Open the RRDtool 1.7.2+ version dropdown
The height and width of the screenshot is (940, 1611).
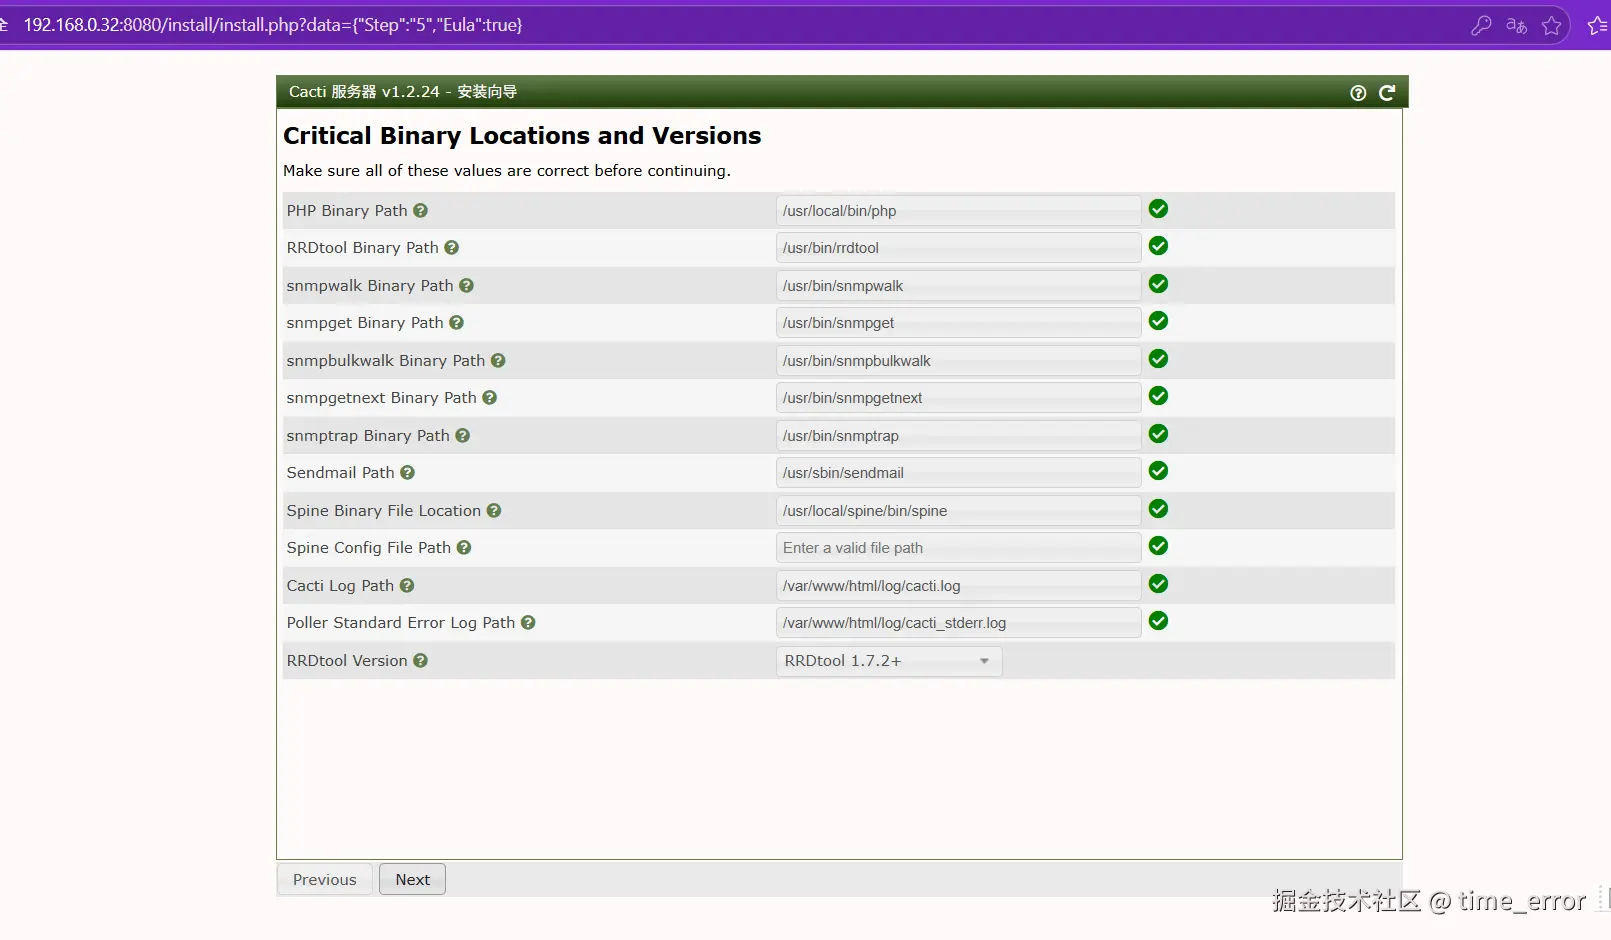pos(889,661)
